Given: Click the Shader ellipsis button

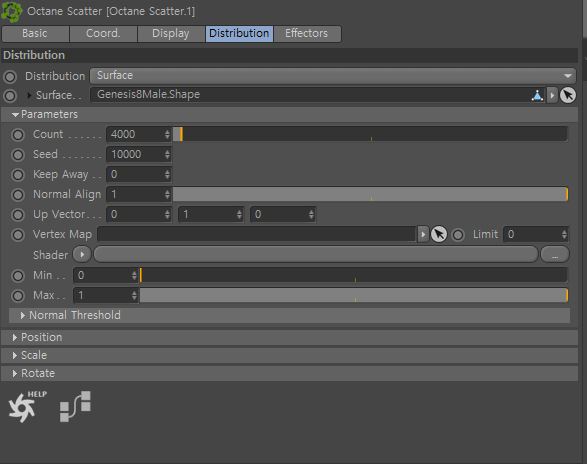Looking at the screenshot, I should click(555, 255).
